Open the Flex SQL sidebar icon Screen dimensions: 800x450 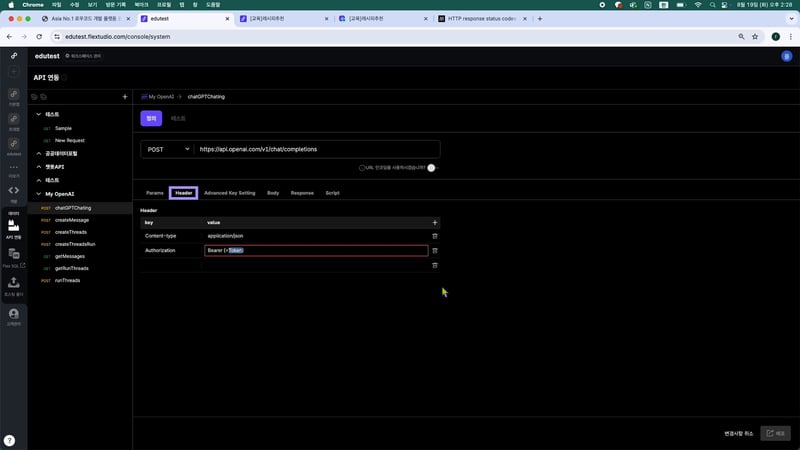point(14,258)
